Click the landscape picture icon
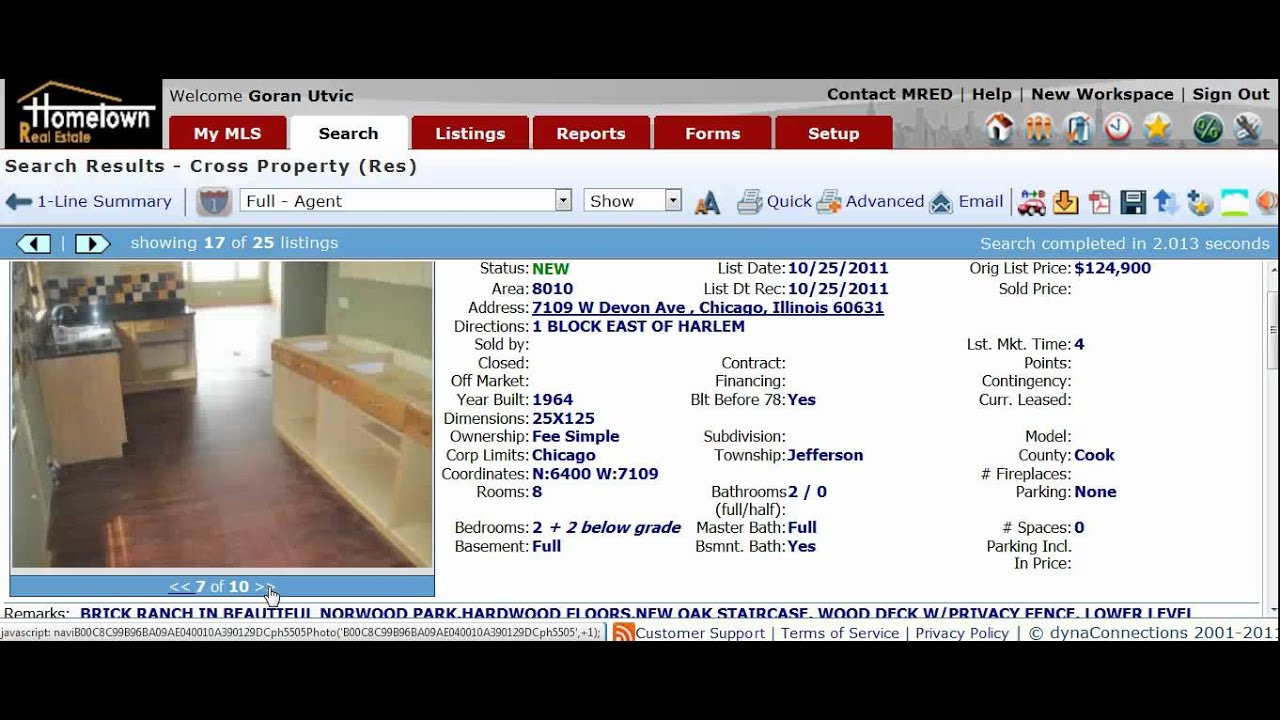The image size is (1280, 720). click(1234, 202)
